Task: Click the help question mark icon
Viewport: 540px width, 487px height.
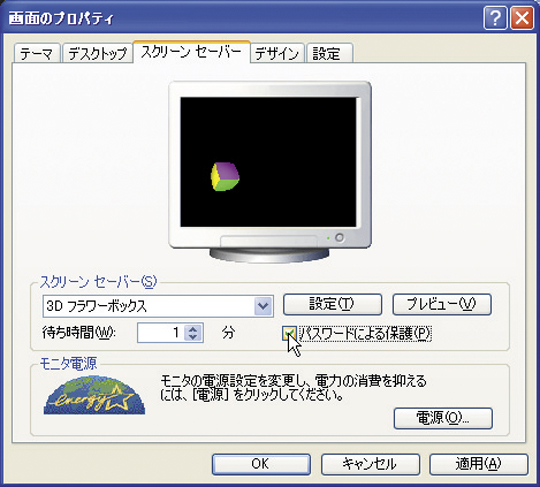Action: (495, 18)
